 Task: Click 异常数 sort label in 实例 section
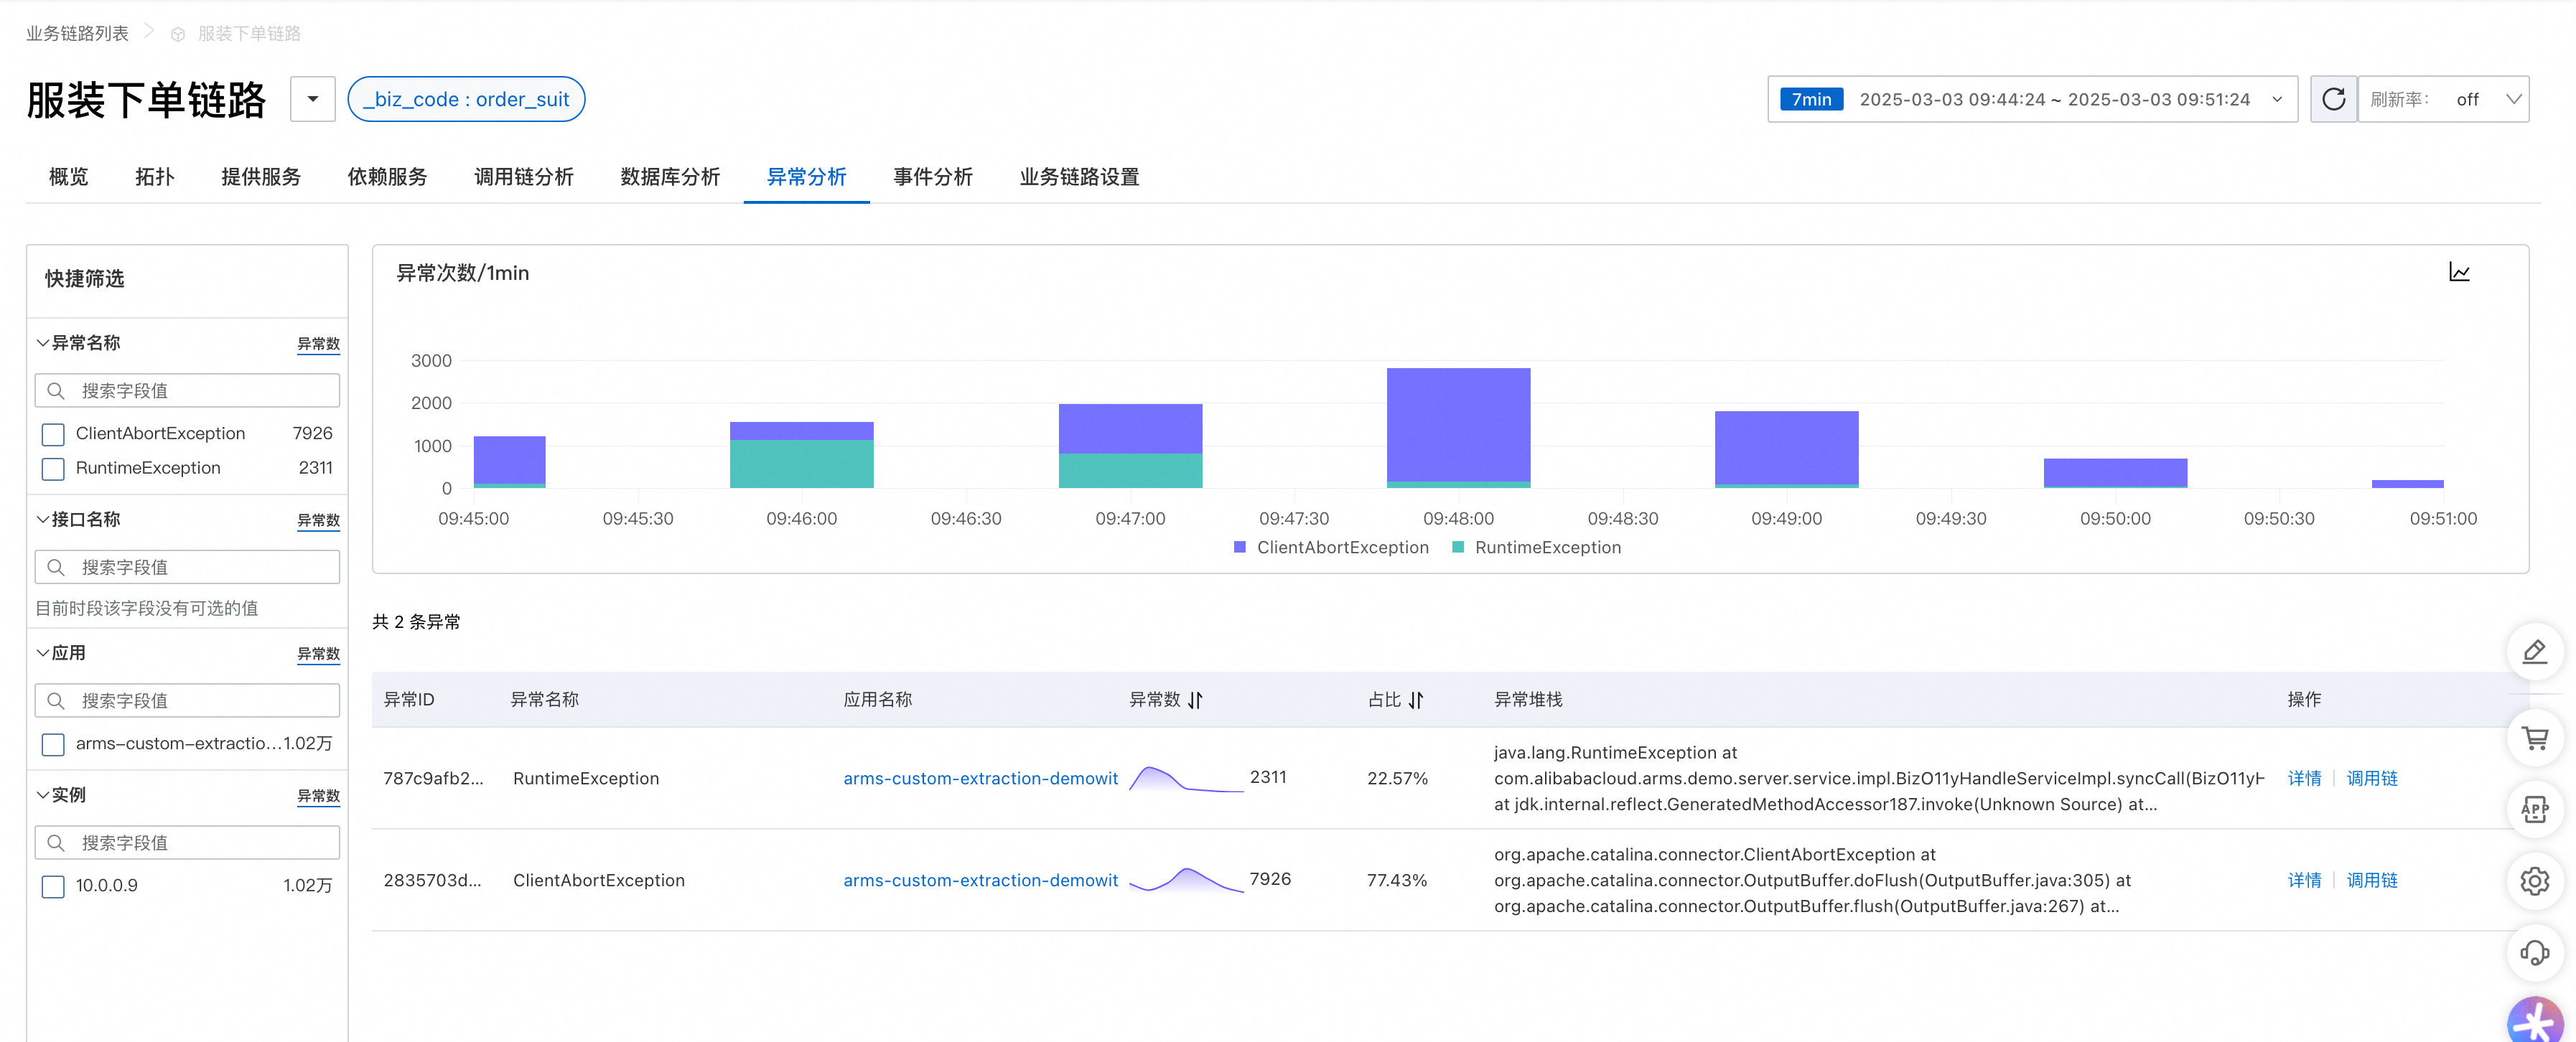[x=318, y=796]
